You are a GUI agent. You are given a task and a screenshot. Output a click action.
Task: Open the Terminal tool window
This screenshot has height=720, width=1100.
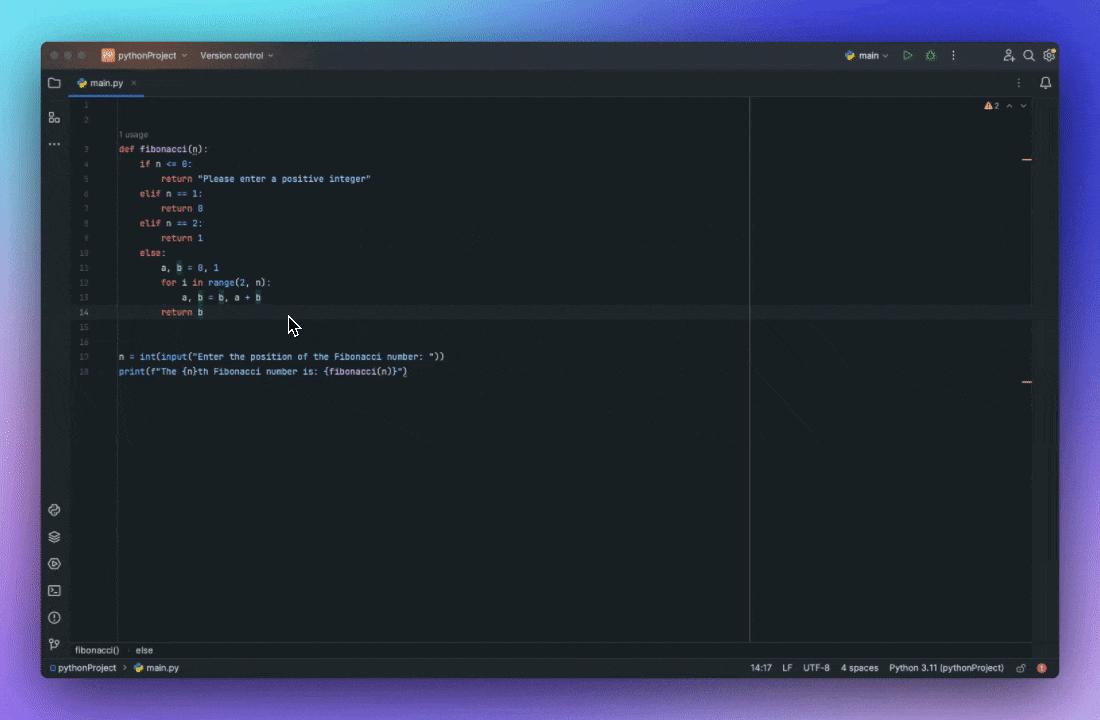[x=54, y=590]
